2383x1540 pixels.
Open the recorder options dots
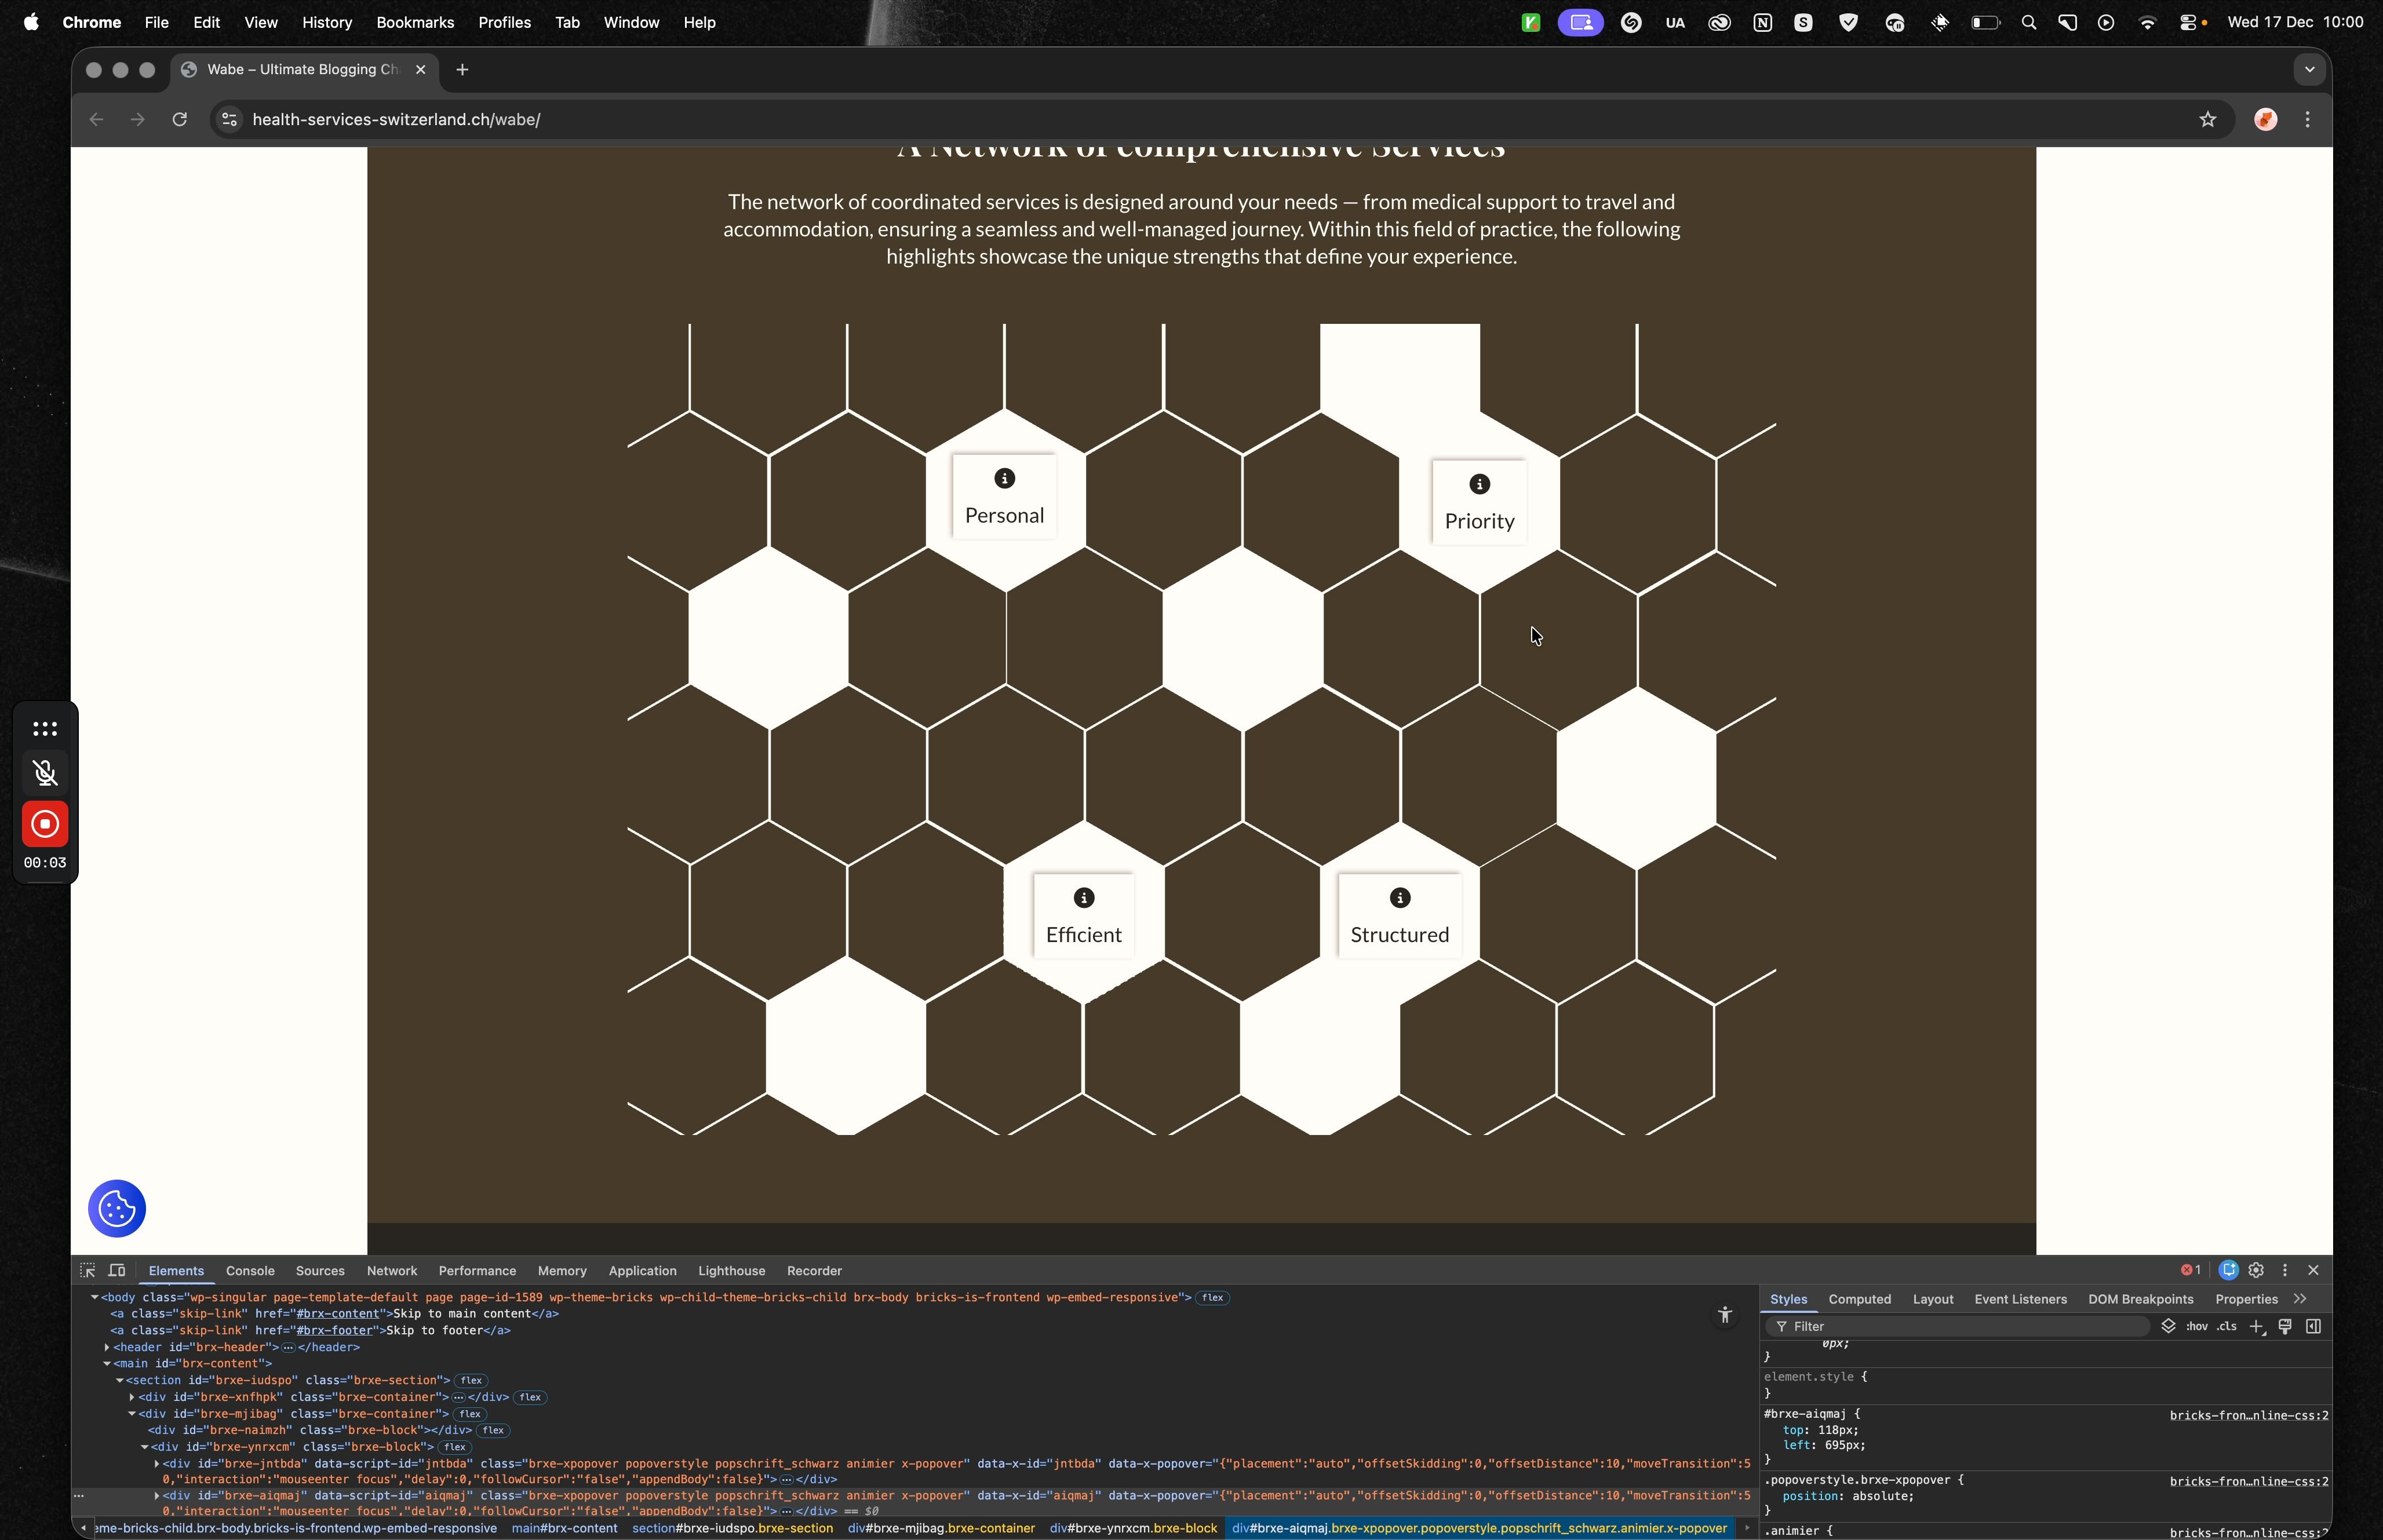(45, 729)
